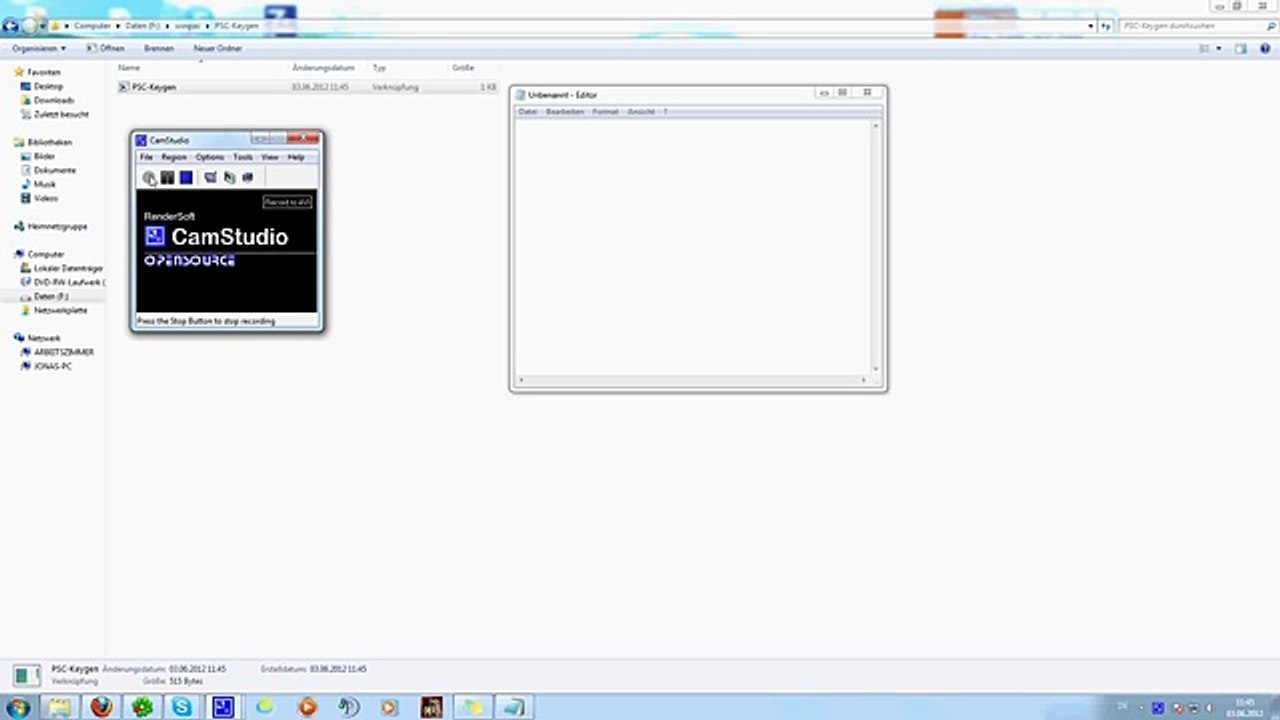1280x720 pixels.
Task: Open Skype from the taskbar
Action: [182, 707]
